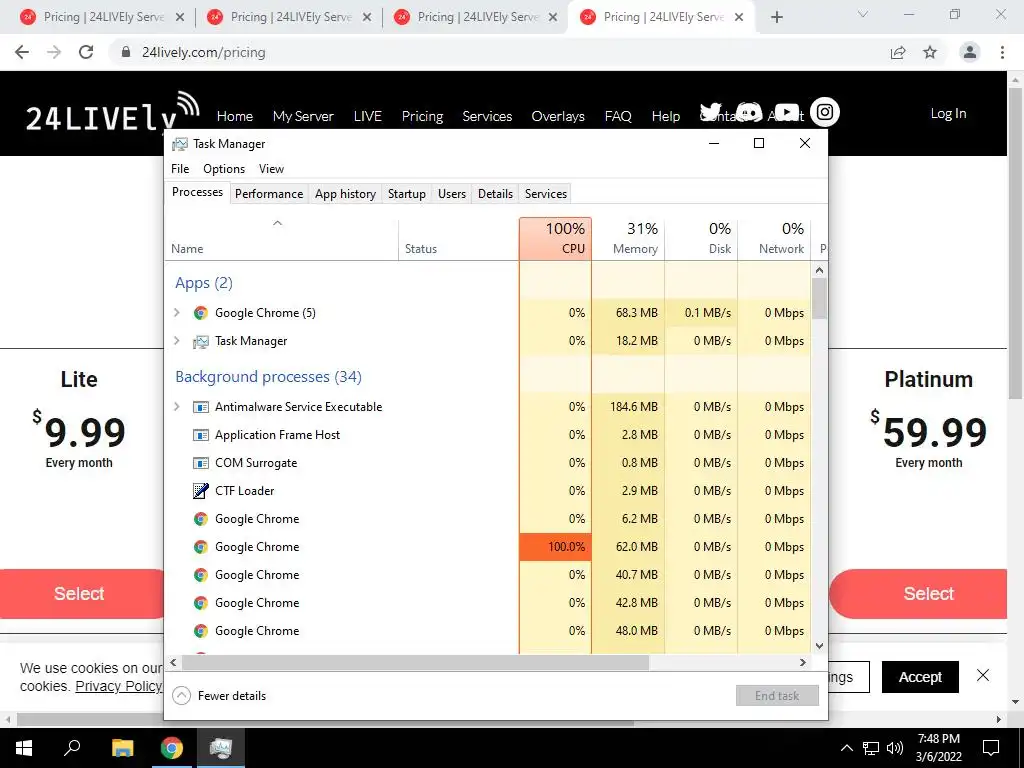The height and width of the screenshot is (768, 1024).
Task: Switch to the App history tab
Action: [345, 193]
